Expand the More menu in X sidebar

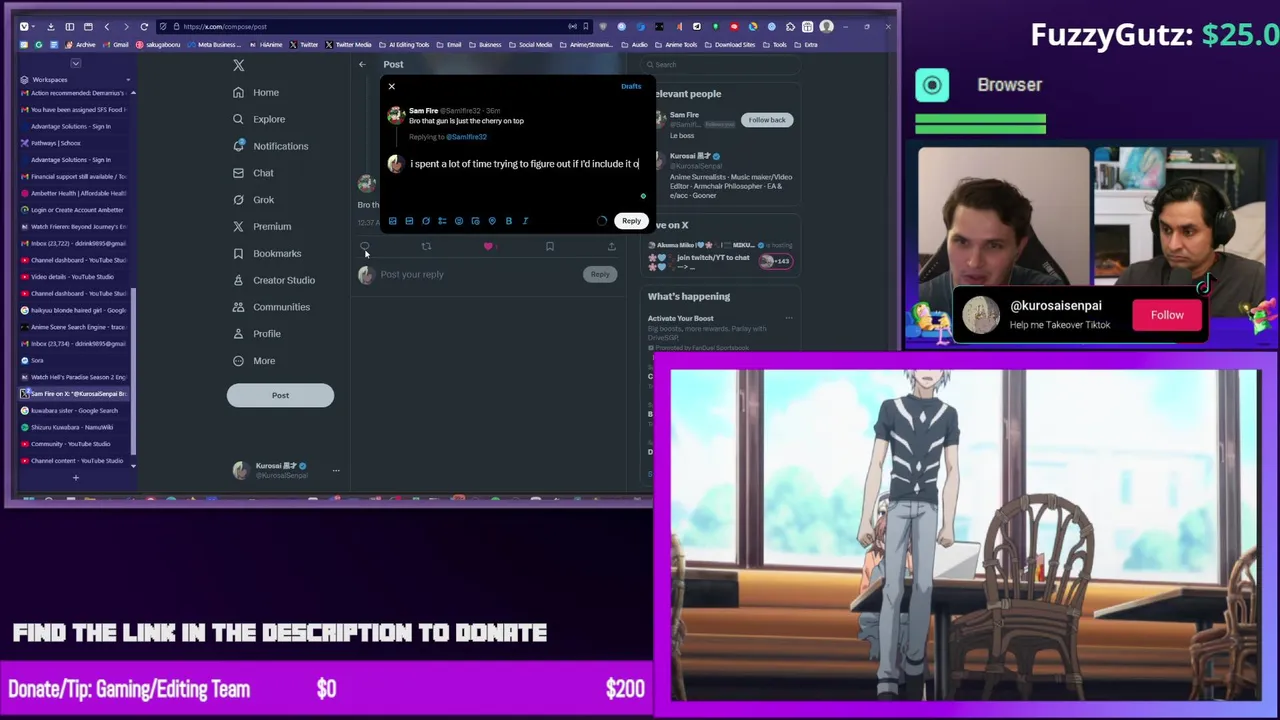253,361
